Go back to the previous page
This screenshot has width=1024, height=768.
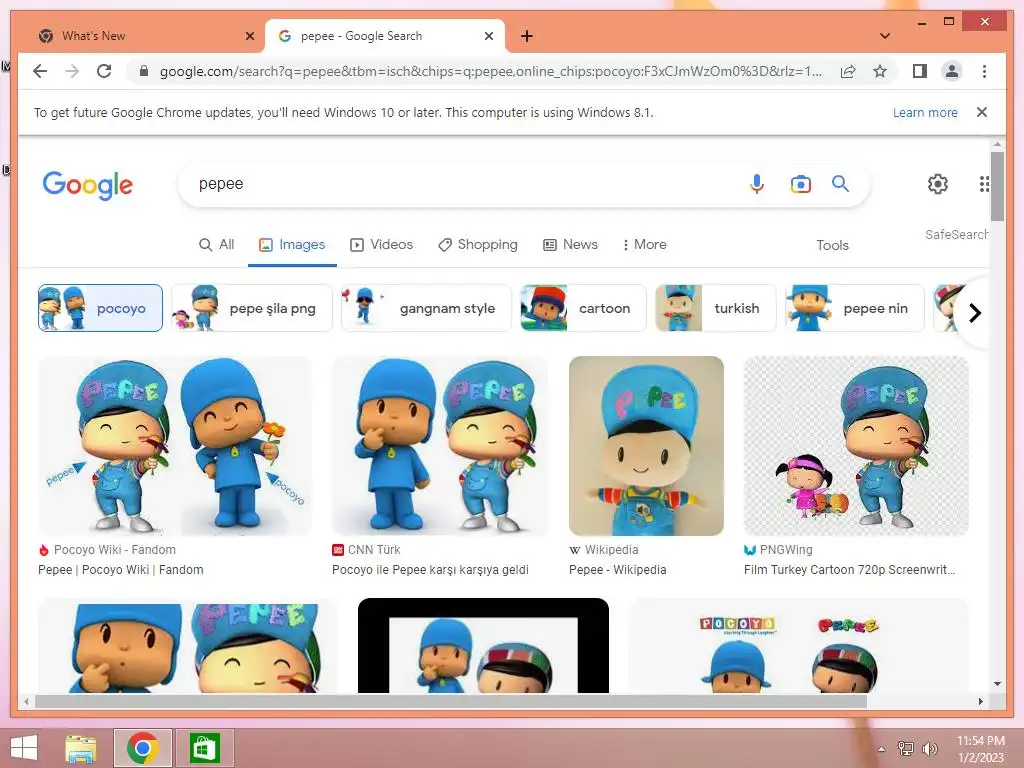40,71
